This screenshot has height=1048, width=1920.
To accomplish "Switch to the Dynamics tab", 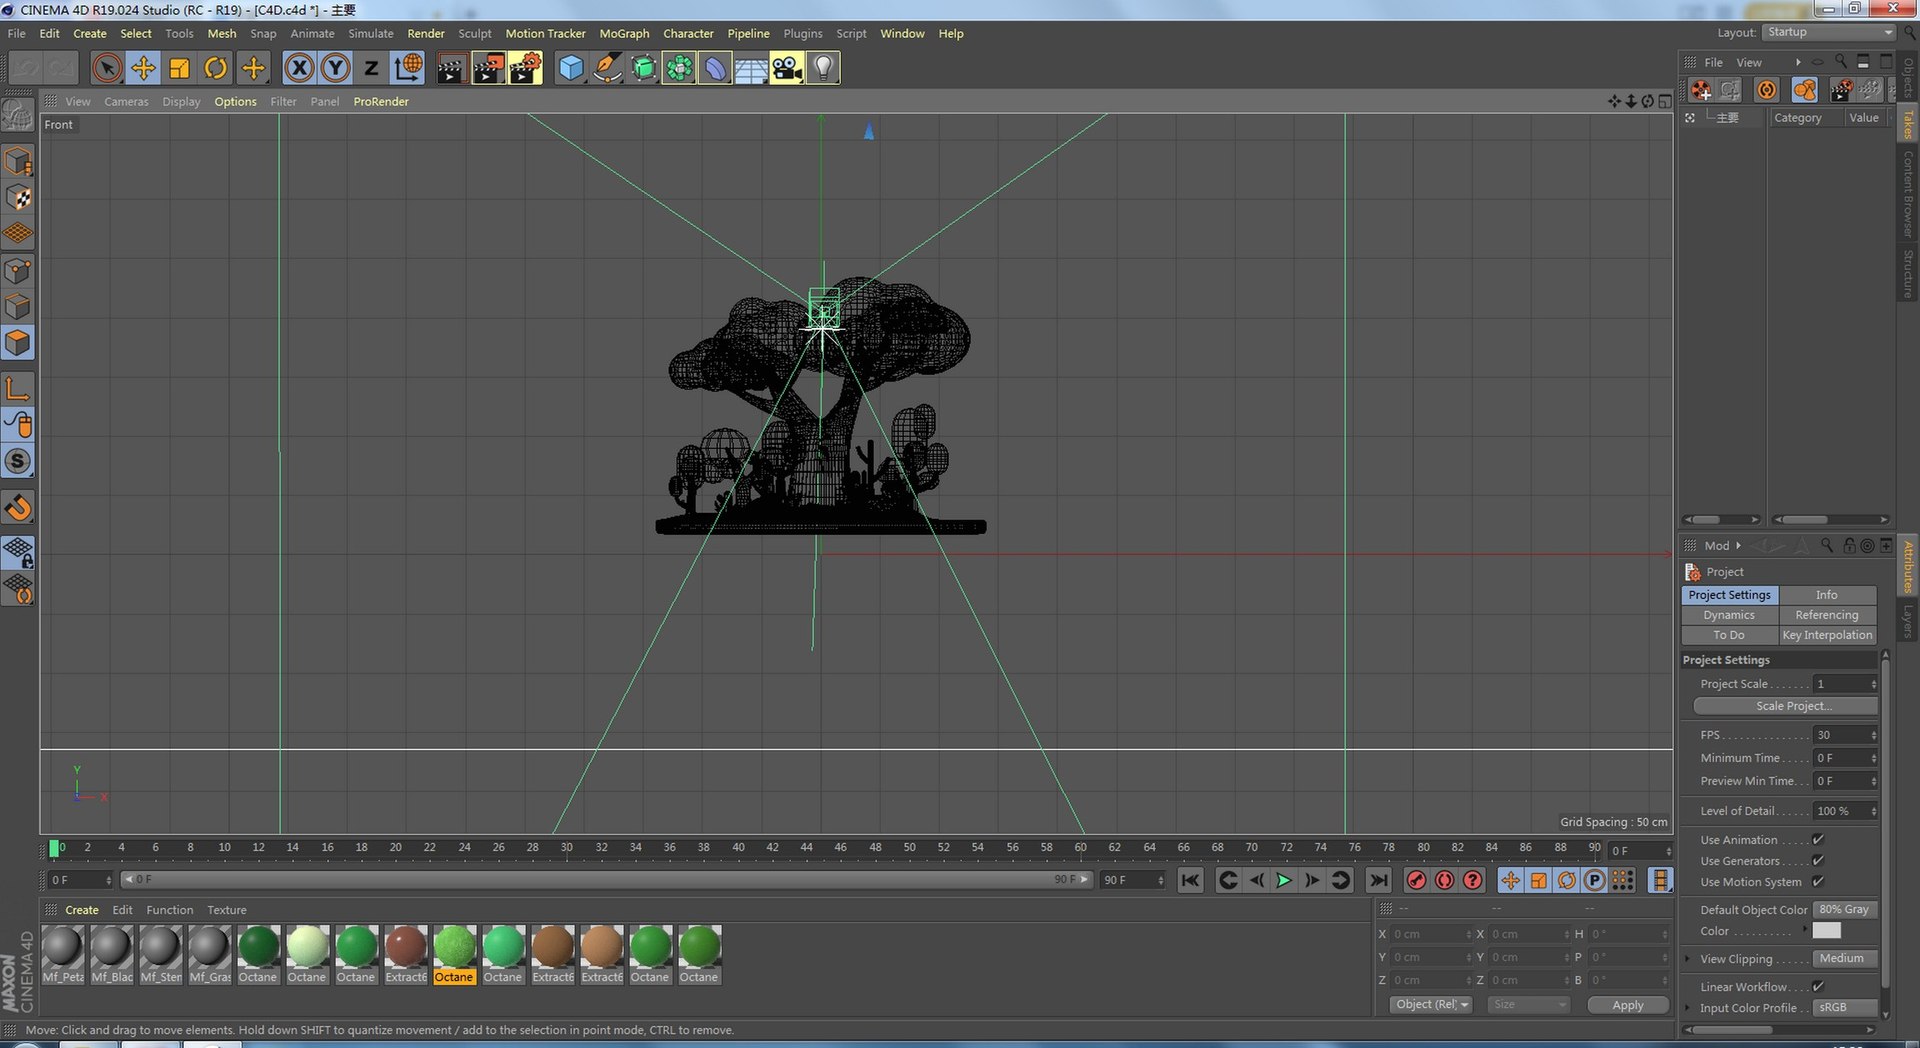I will (x=1729, y=615).
